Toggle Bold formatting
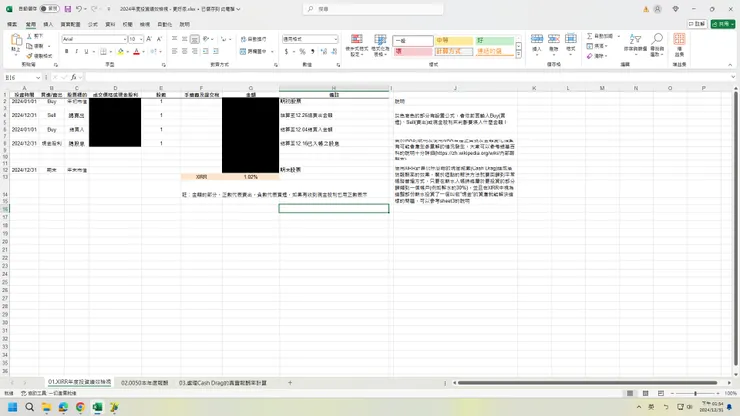The image size is (740, 416). click(67, 51)
